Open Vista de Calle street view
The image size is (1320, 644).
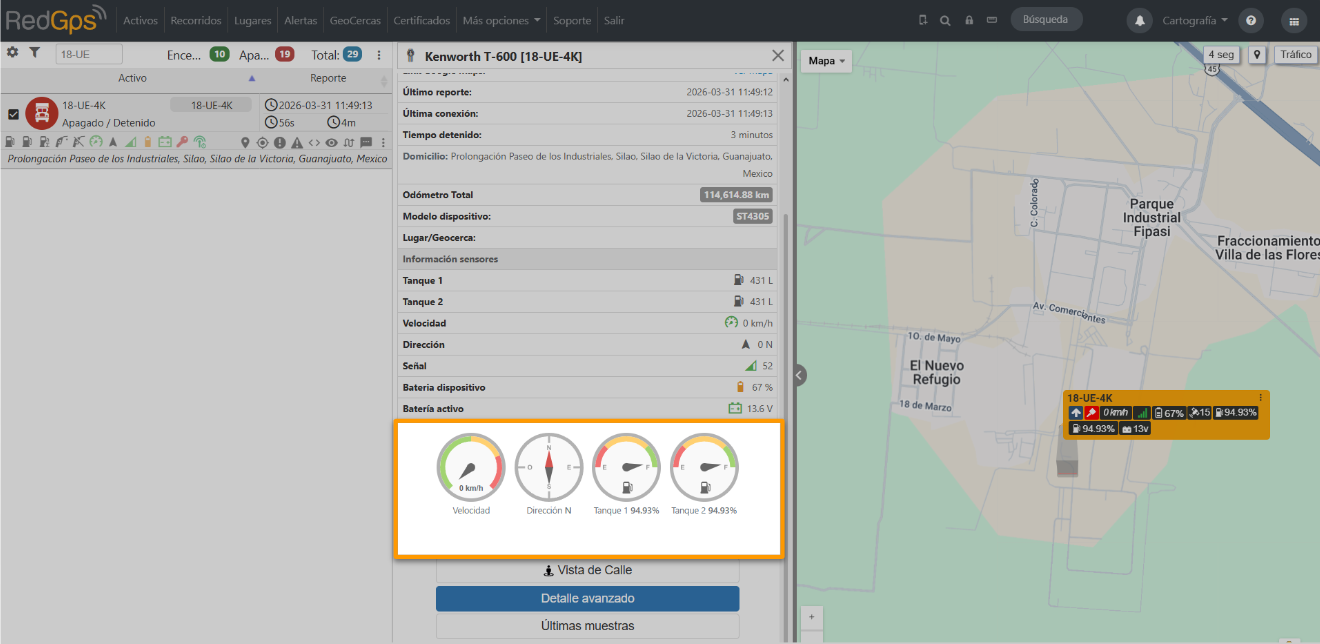coord(587,570)
